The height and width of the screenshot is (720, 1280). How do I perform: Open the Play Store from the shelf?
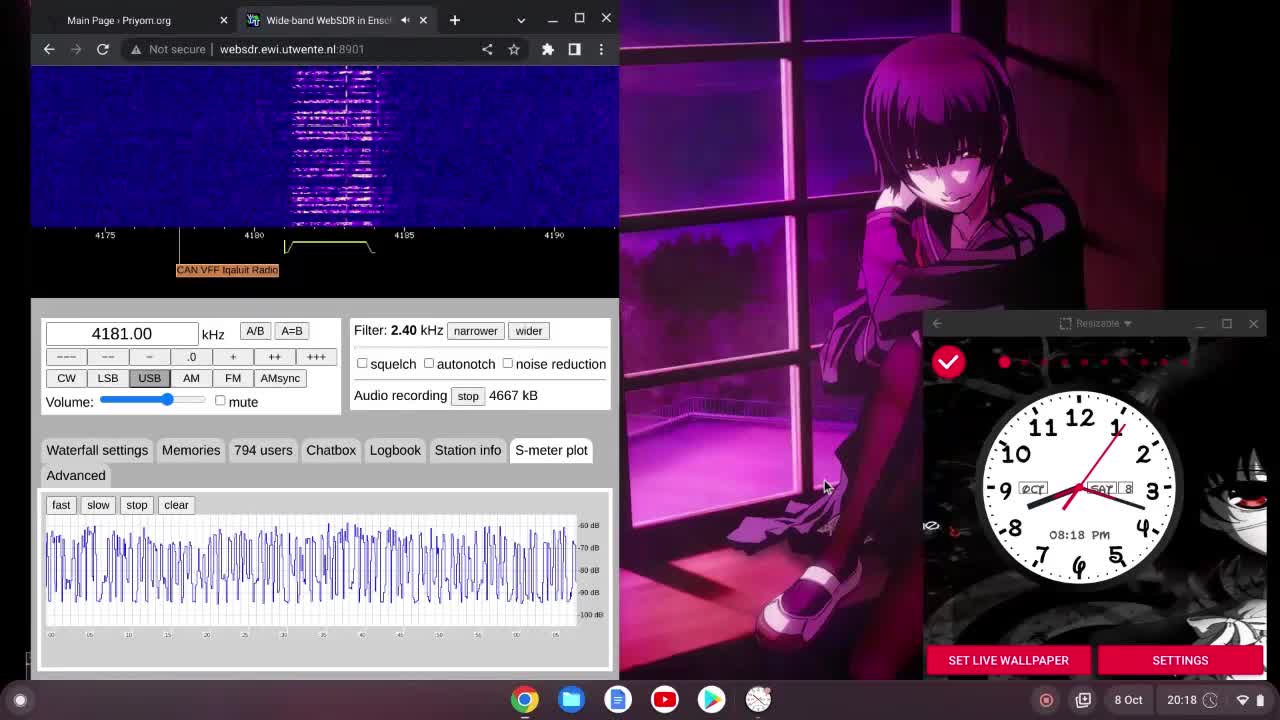click(711, 700)
